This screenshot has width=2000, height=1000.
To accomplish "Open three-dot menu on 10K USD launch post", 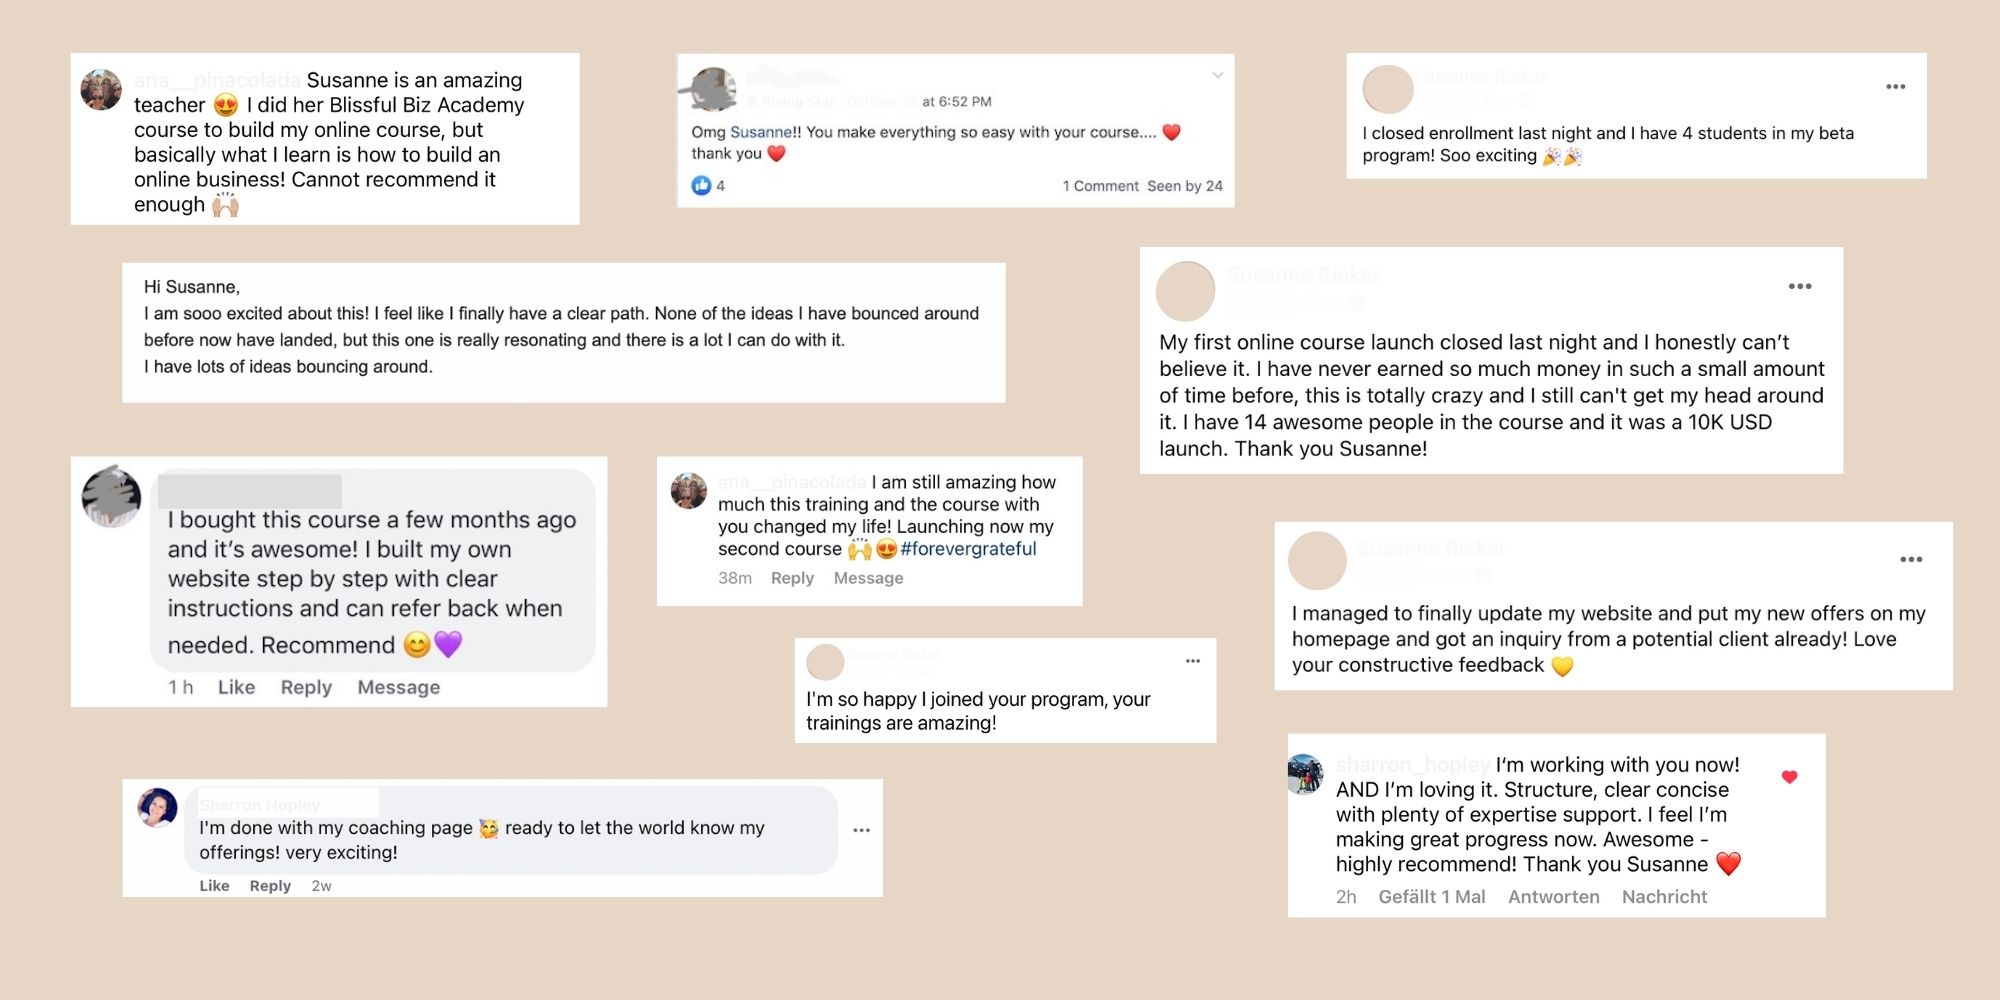I will pos(1800,286).
